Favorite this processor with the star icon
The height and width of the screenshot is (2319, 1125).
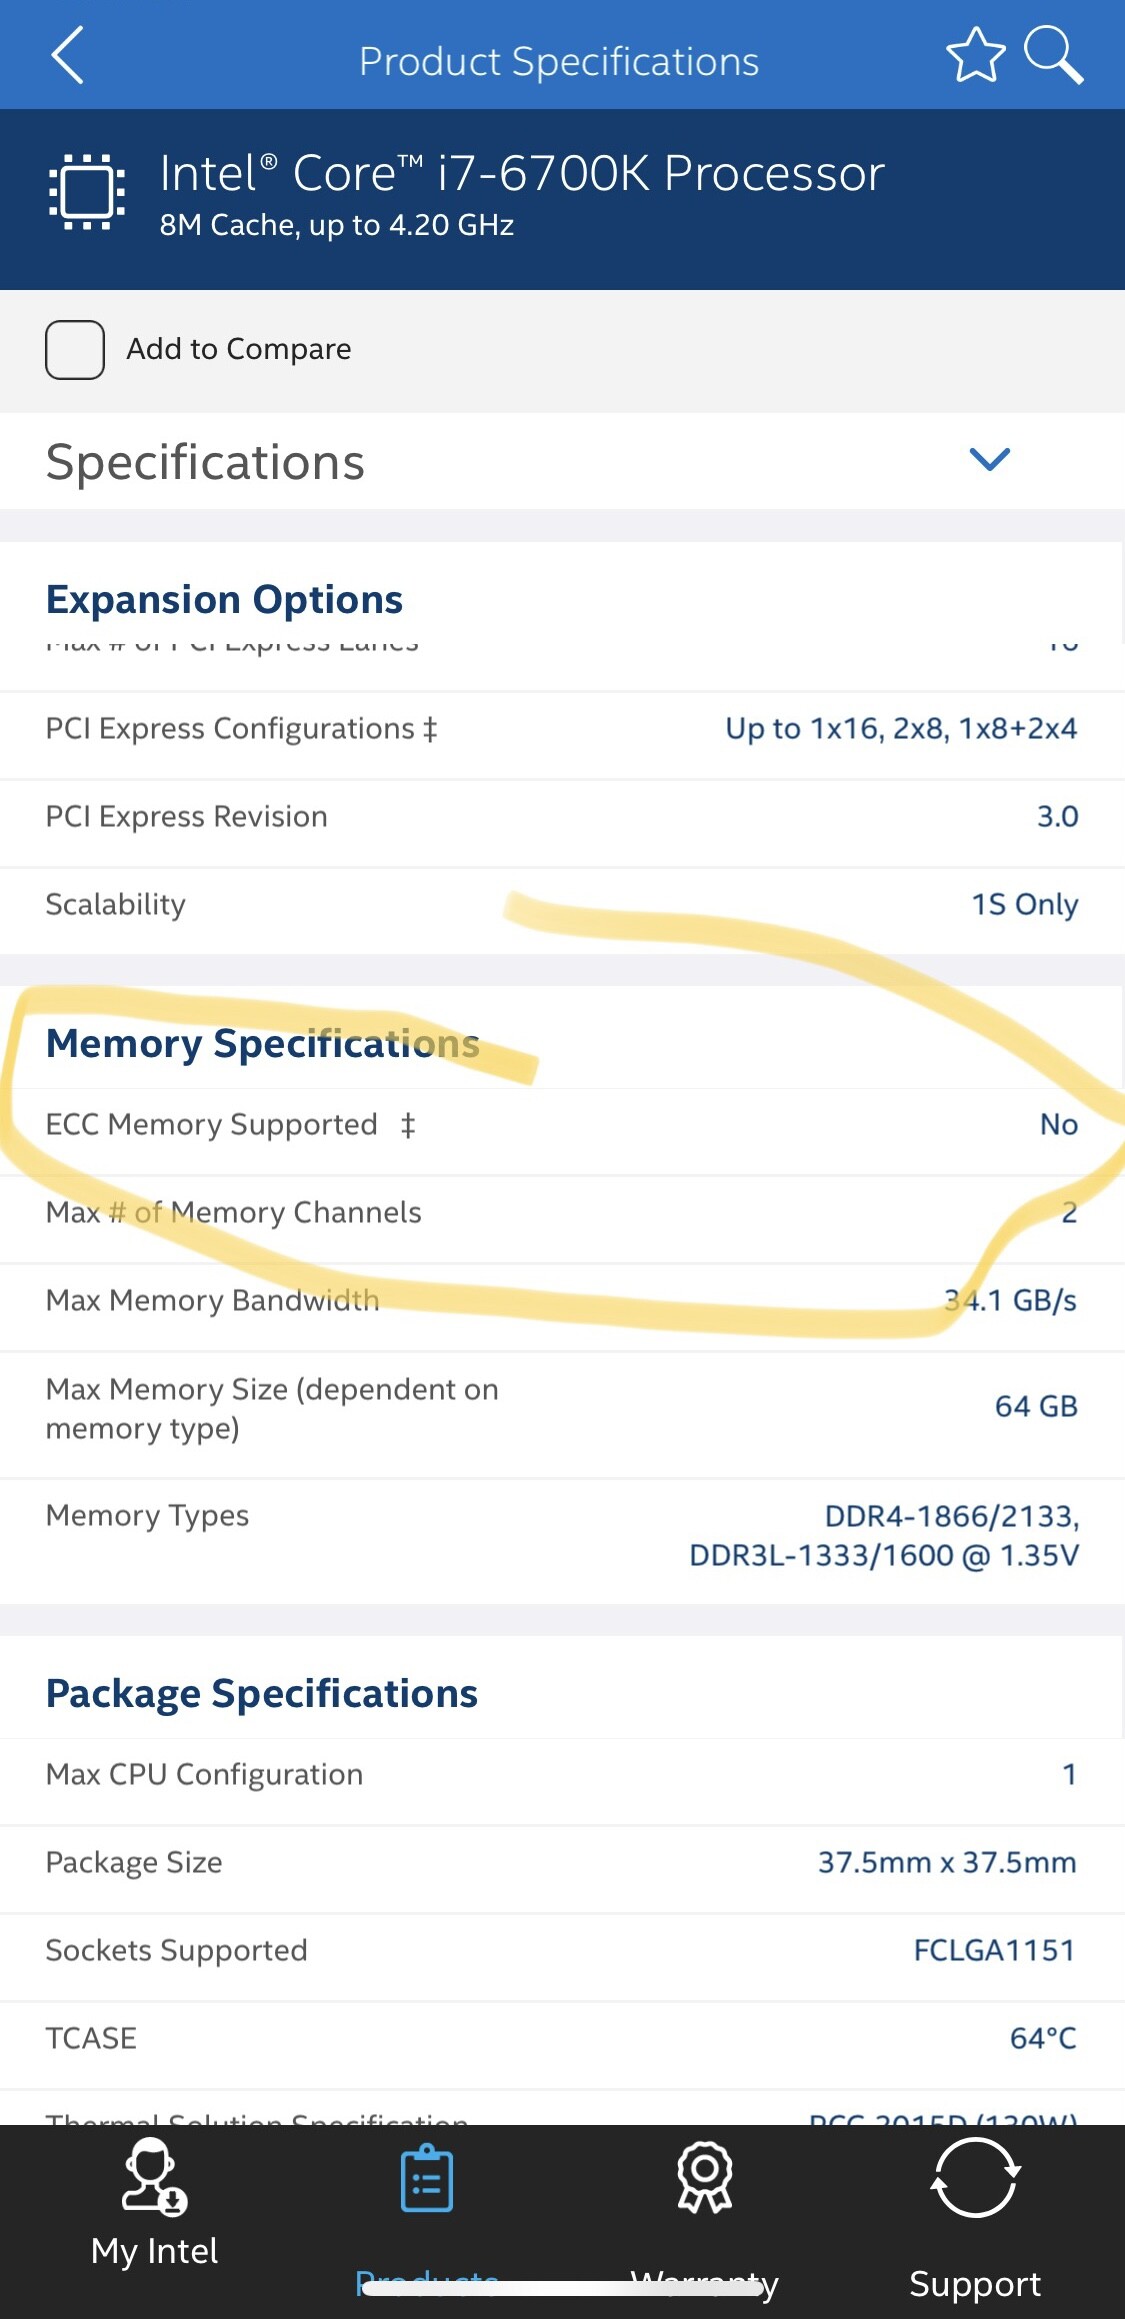click(x=975, y=55)
